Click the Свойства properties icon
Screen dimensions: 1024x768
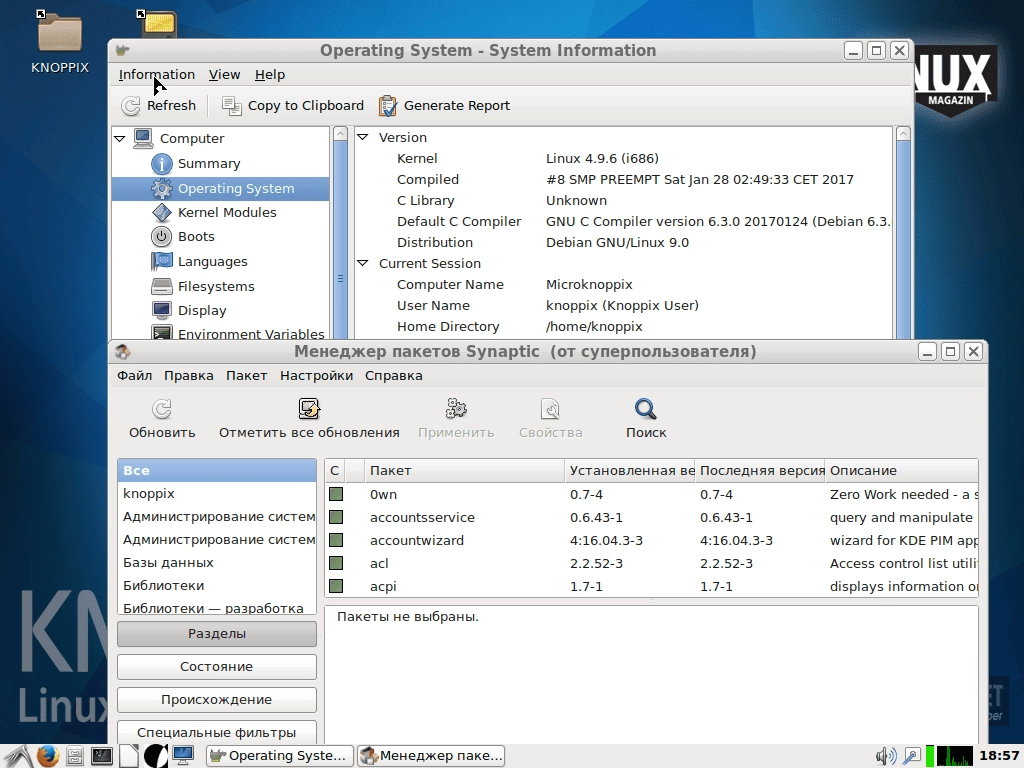(551, 409)
